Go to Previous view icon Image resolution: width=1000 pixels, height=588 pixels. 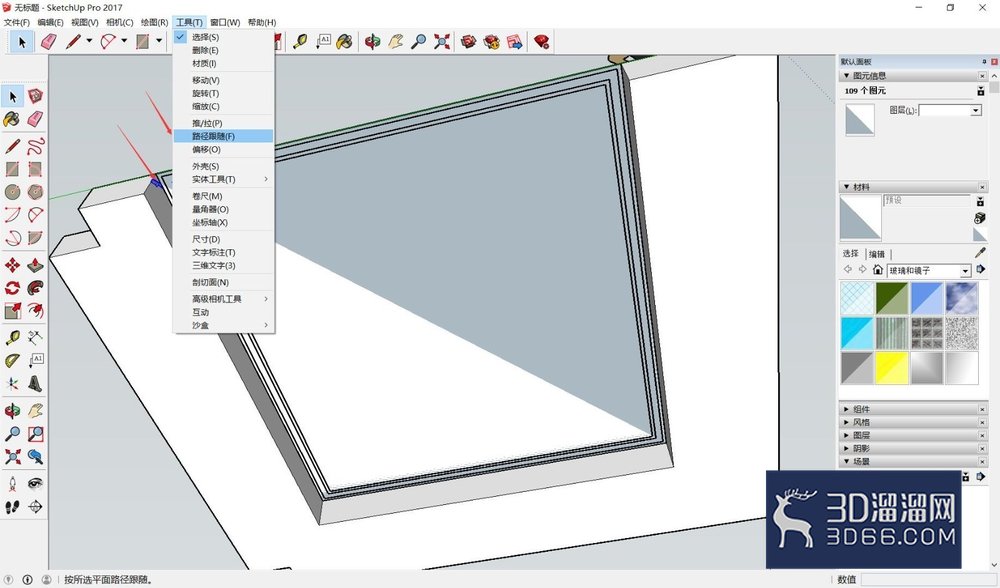pos(35,457)
